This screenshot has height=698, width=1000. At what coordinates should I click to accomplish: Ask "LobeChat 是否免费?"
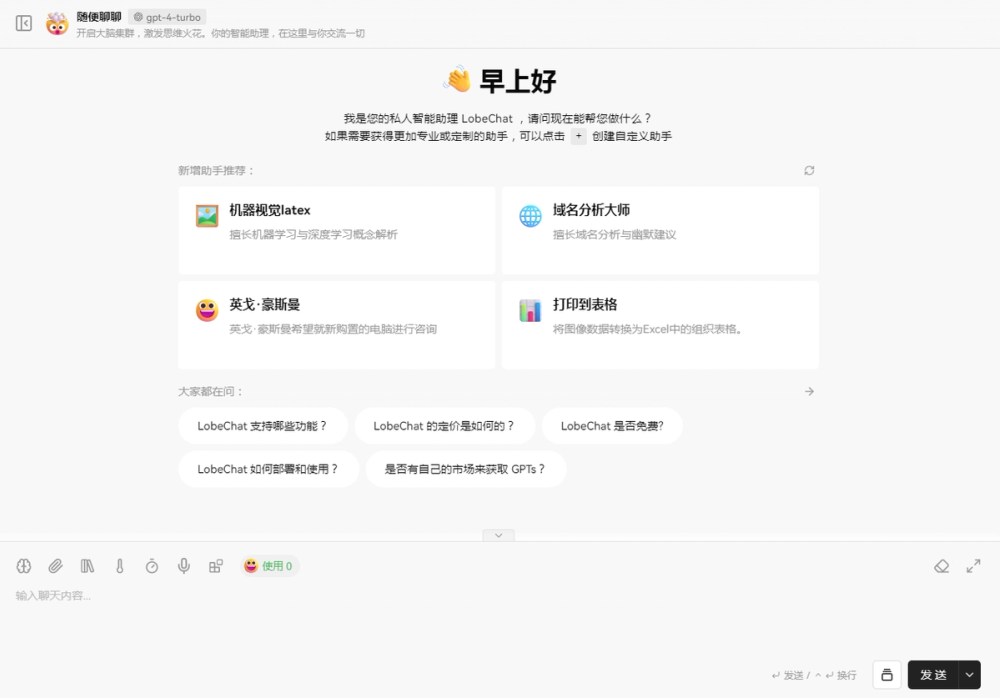(x=612, y=426)
